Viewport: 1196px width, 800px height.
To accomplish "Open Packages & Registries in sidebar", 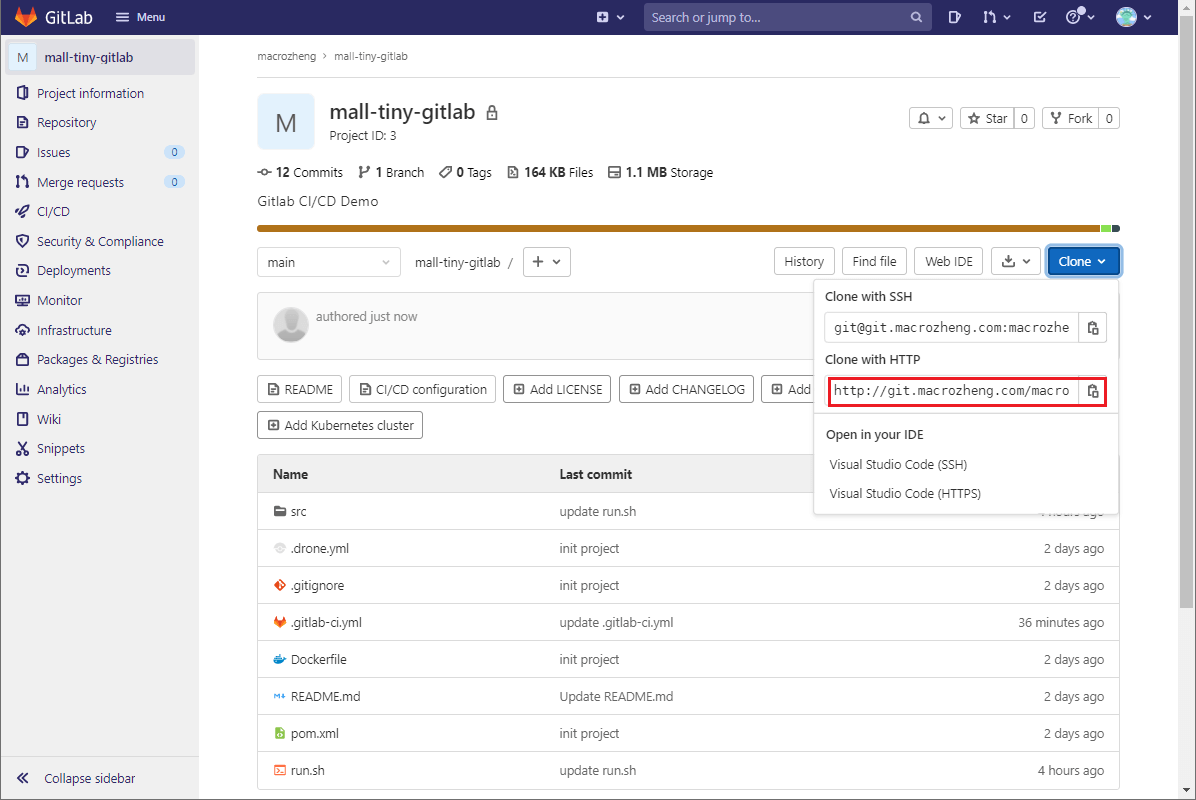I will [100, 359].
